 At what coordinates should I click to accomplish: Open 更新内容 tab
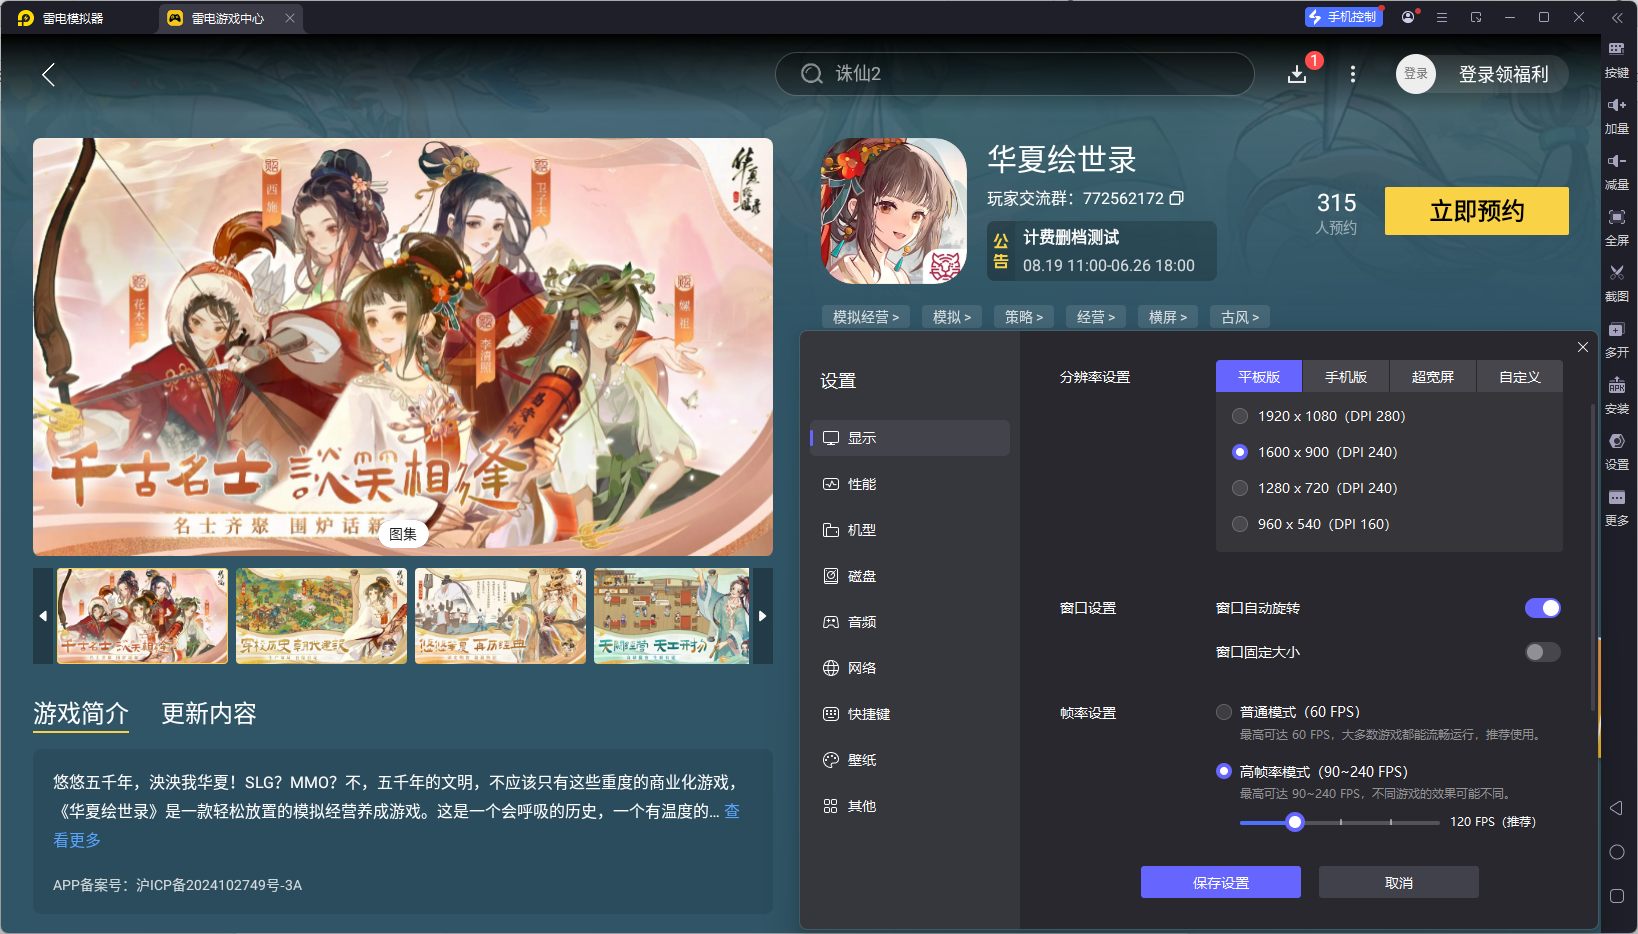(209, 713)
